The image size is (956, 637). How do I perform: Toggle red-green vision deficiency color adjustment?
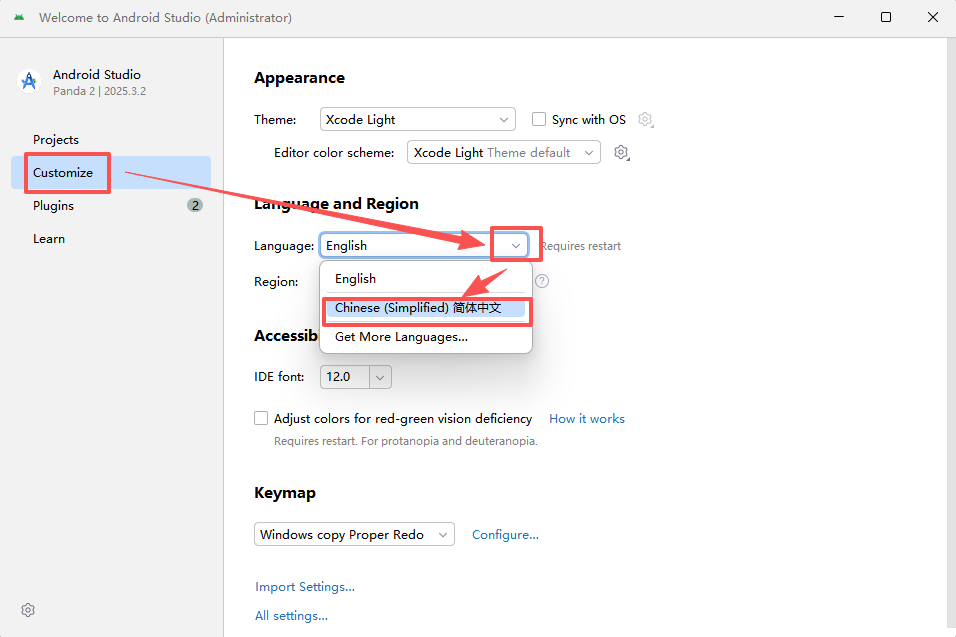pyautogui.click(x=261, y=418)
